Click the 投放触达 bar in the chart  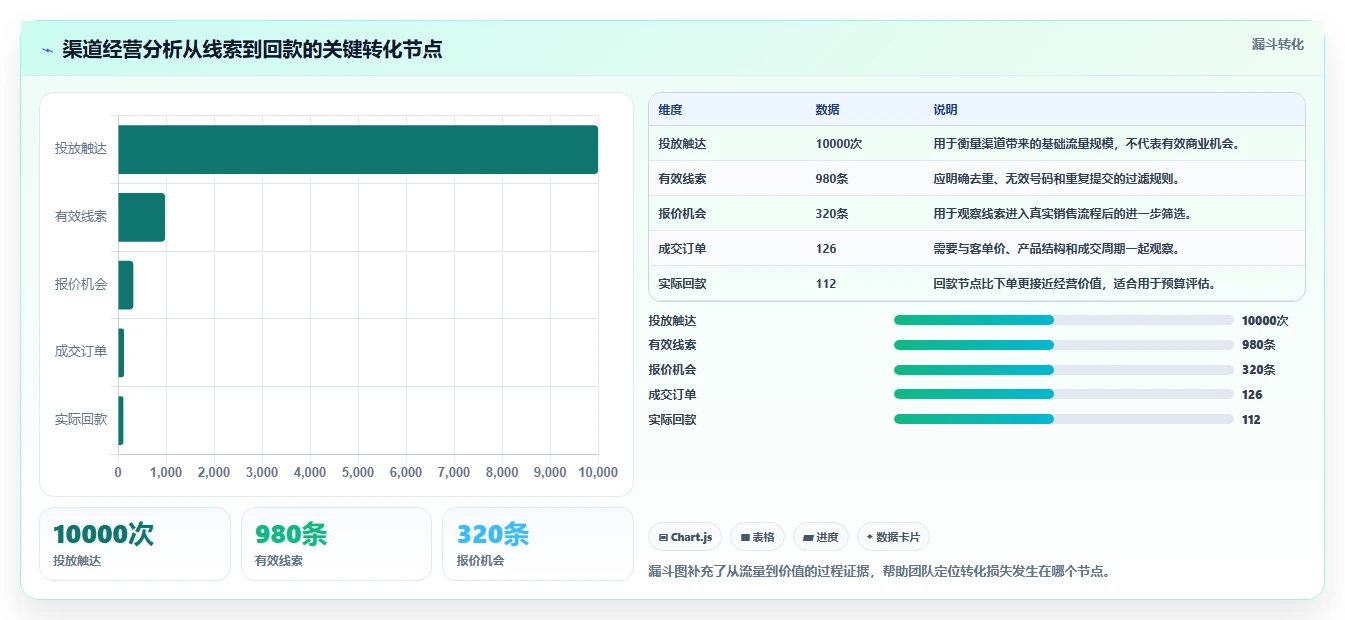[x=358, y=150]
